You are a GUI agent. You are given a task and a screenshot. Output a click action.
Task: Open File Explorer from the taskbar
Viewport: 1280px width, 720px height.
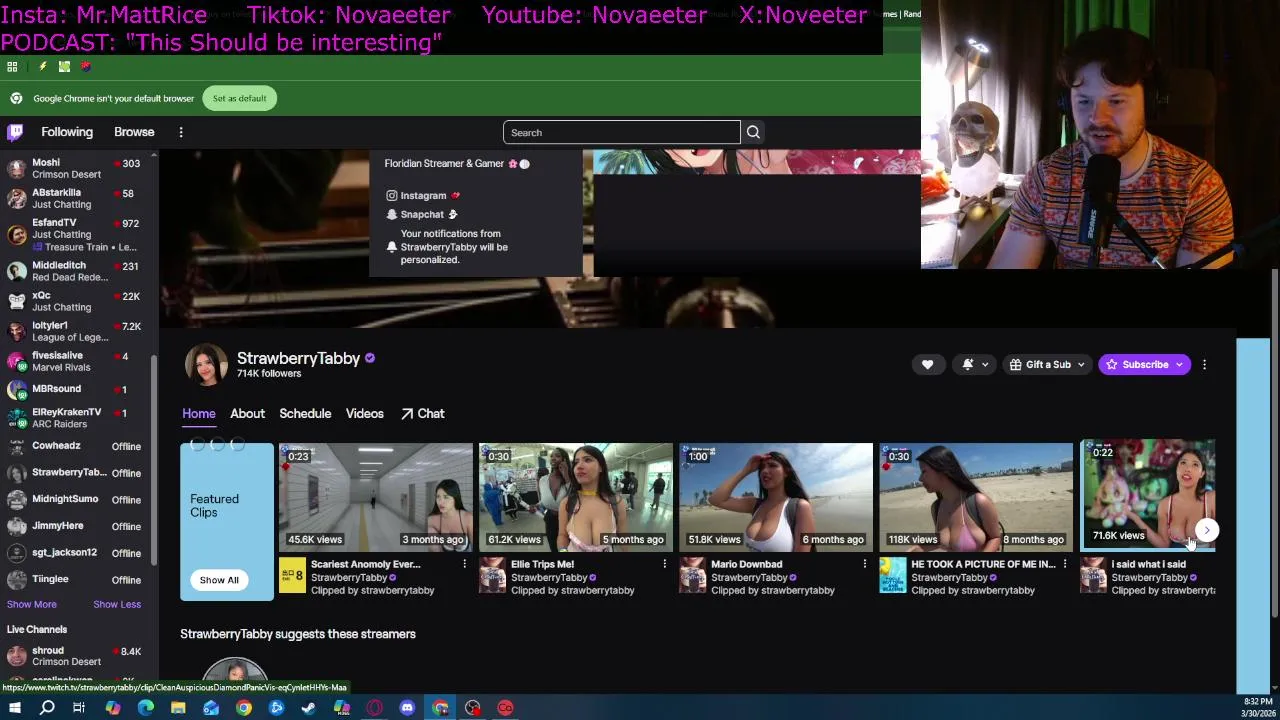click(178, 708)
